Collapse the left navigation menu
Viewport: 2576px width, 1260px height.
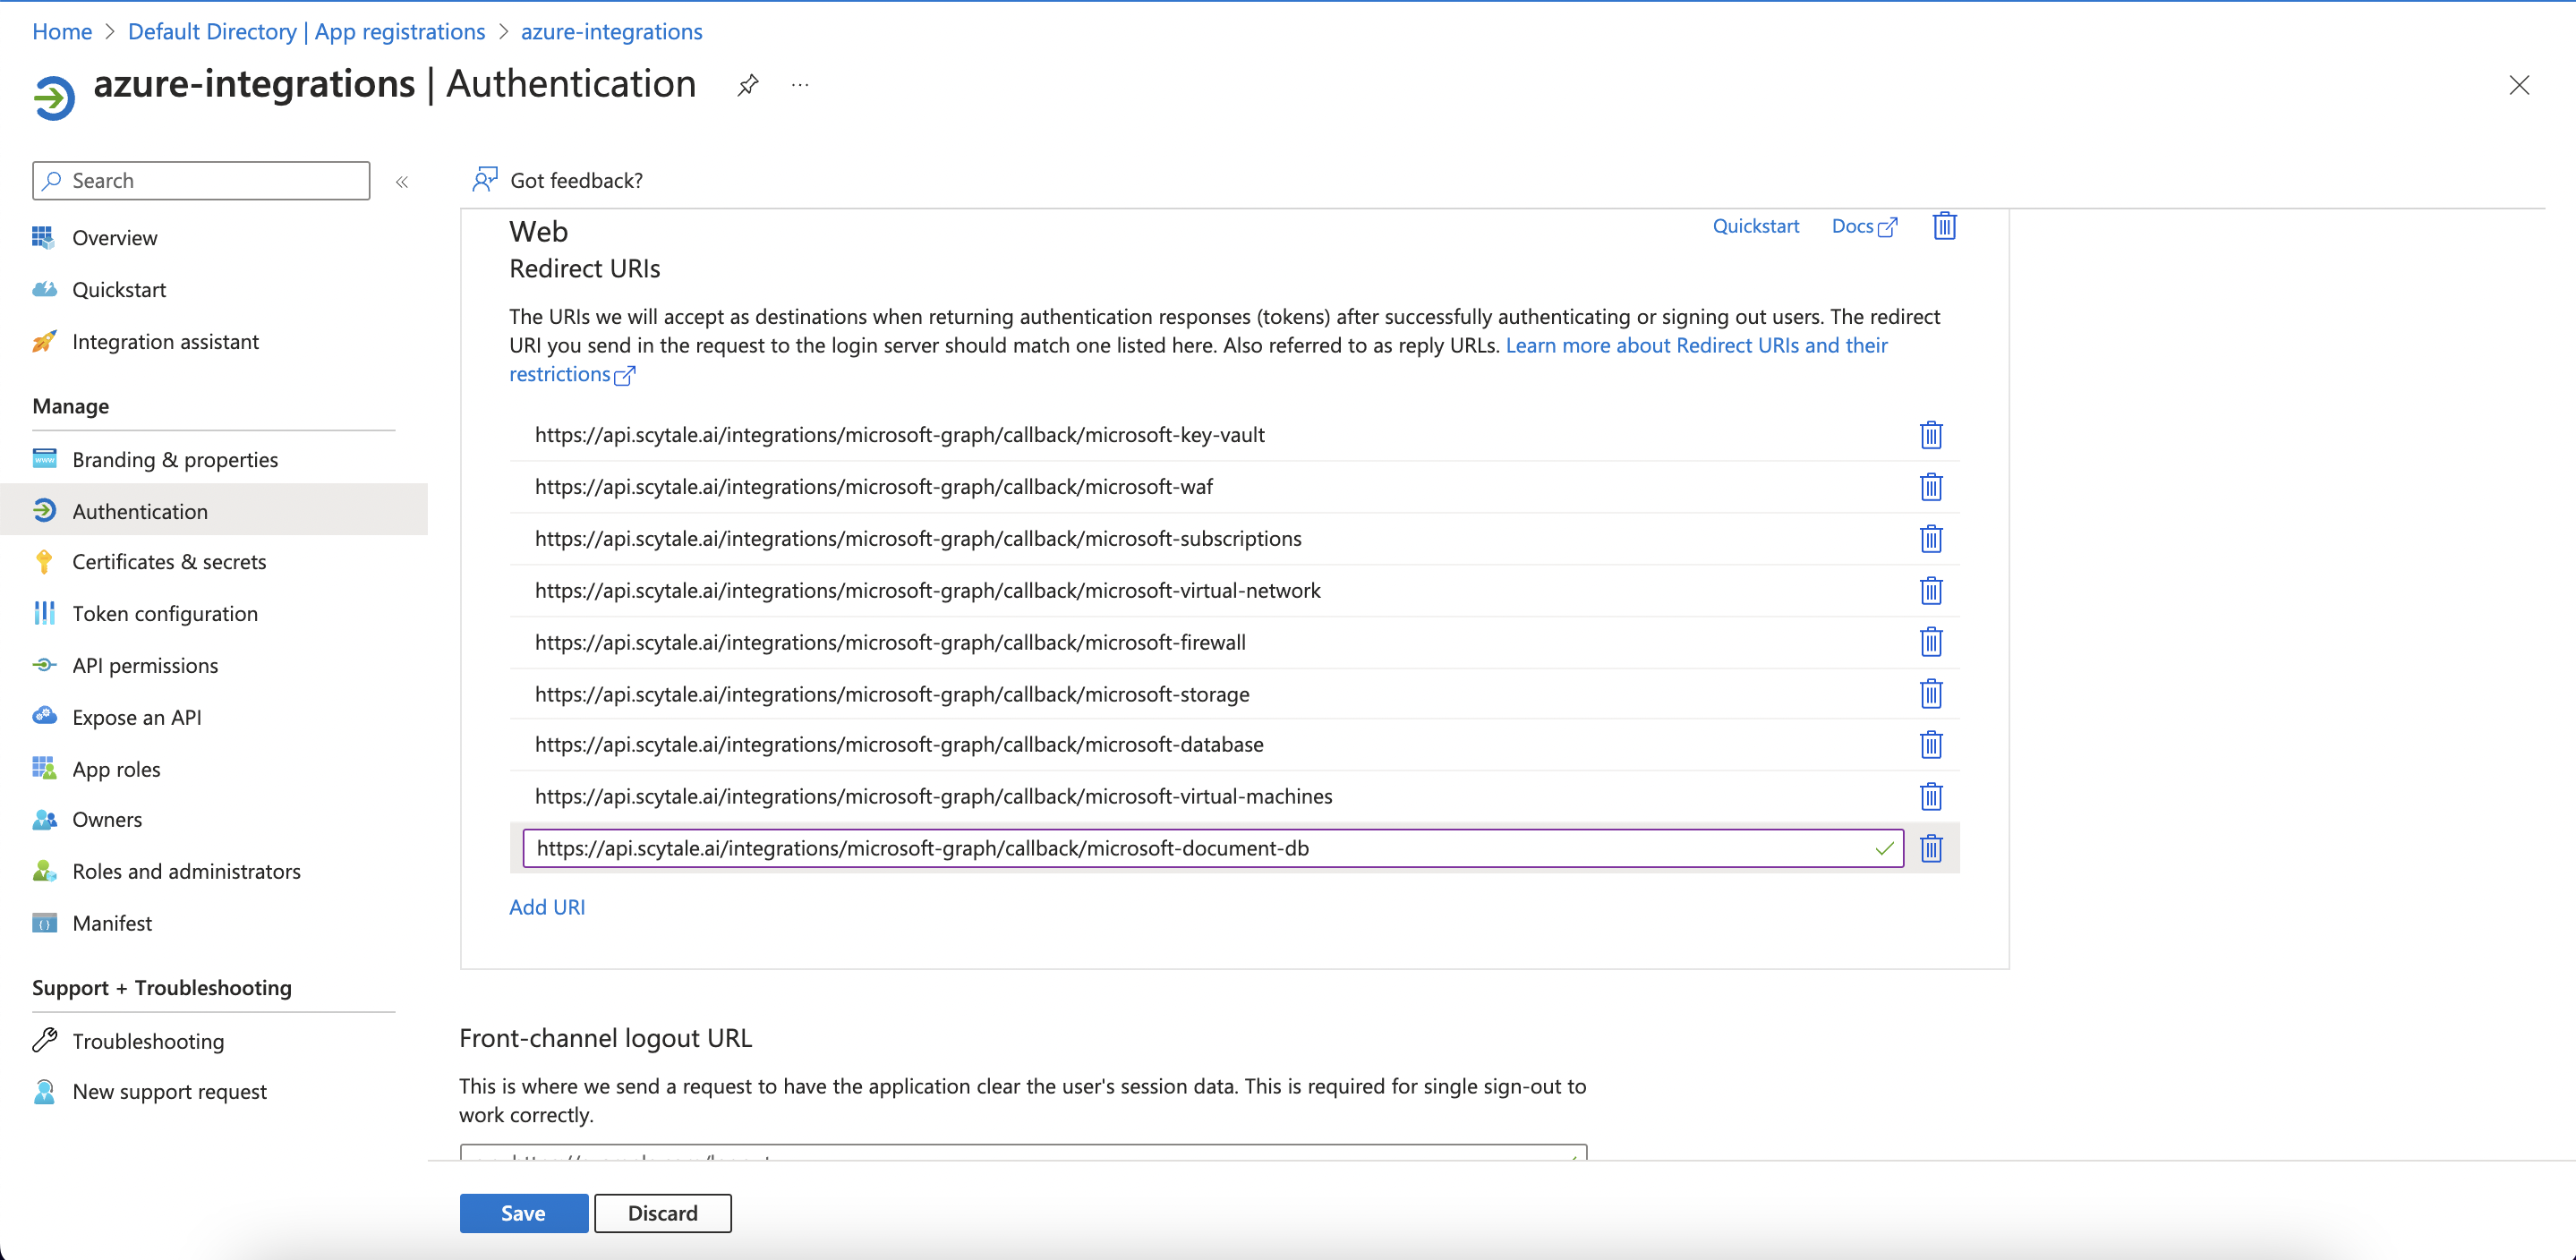coord(402,182)
